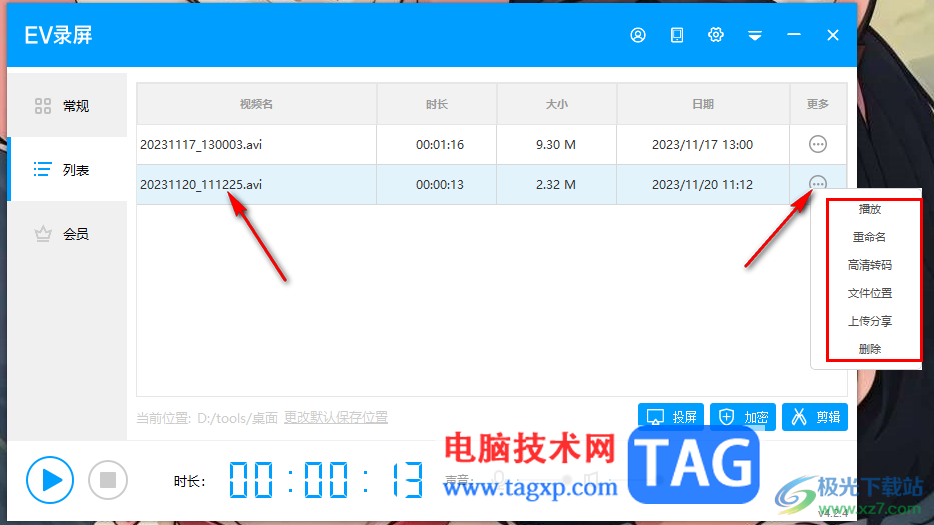Image resolution: width=934 pixels, height=525 pixels.
Task: Click the 2023/11/17 13:00 date cell
Action: click(x=702, y=145)
